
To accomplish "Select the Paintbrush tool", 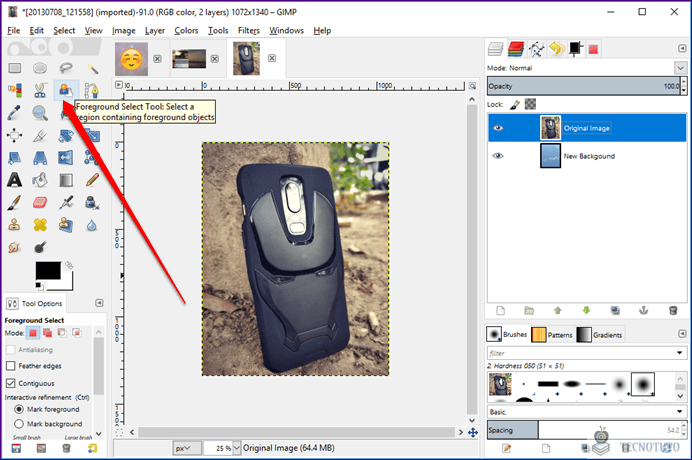I will coord(15,203).
